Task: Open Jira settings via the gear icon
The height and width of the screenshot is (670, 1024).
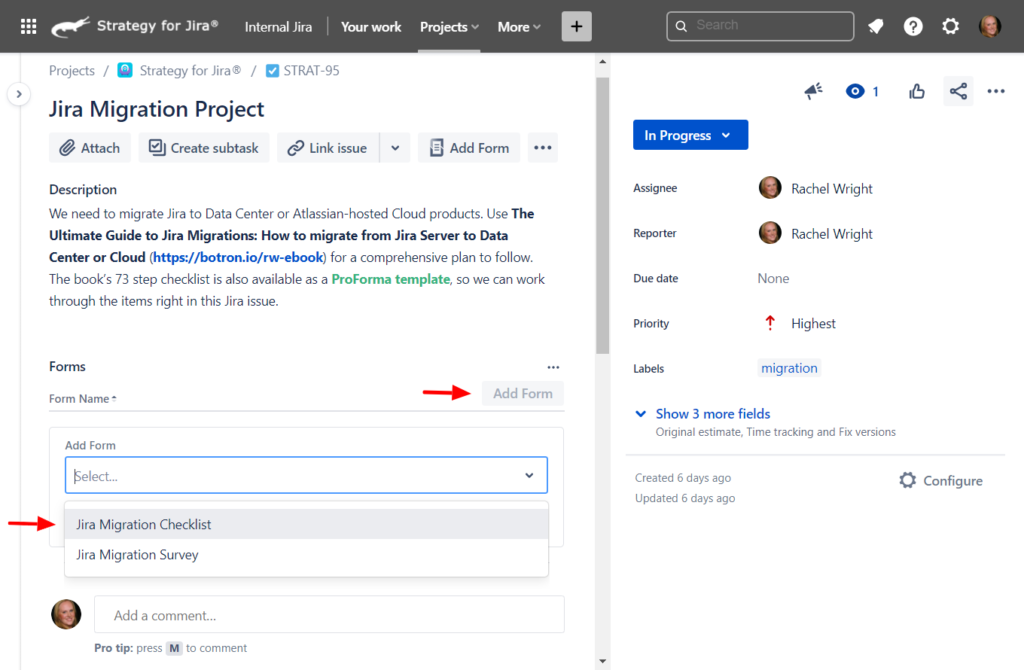Action: [x=950, y=26]
